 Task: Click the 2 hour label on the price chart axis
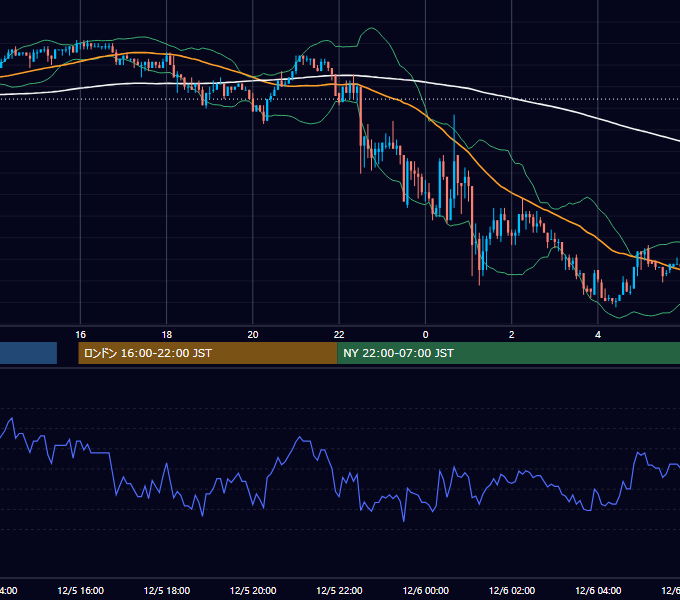[512, 335]
